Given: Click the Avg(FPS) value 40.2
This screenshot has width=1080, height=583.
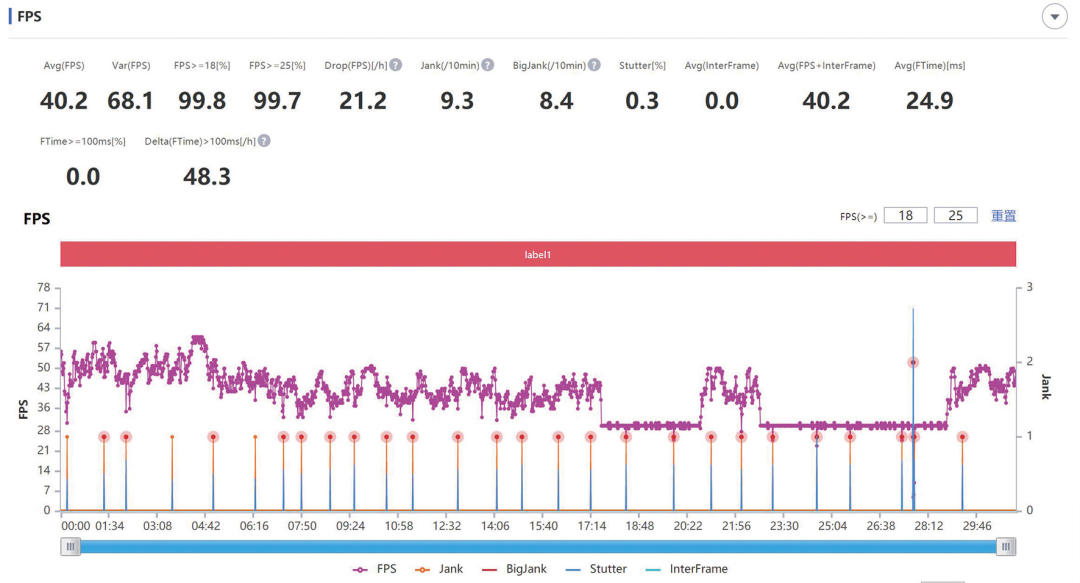Looking at the screenshot, I should [x=63, y=101].
